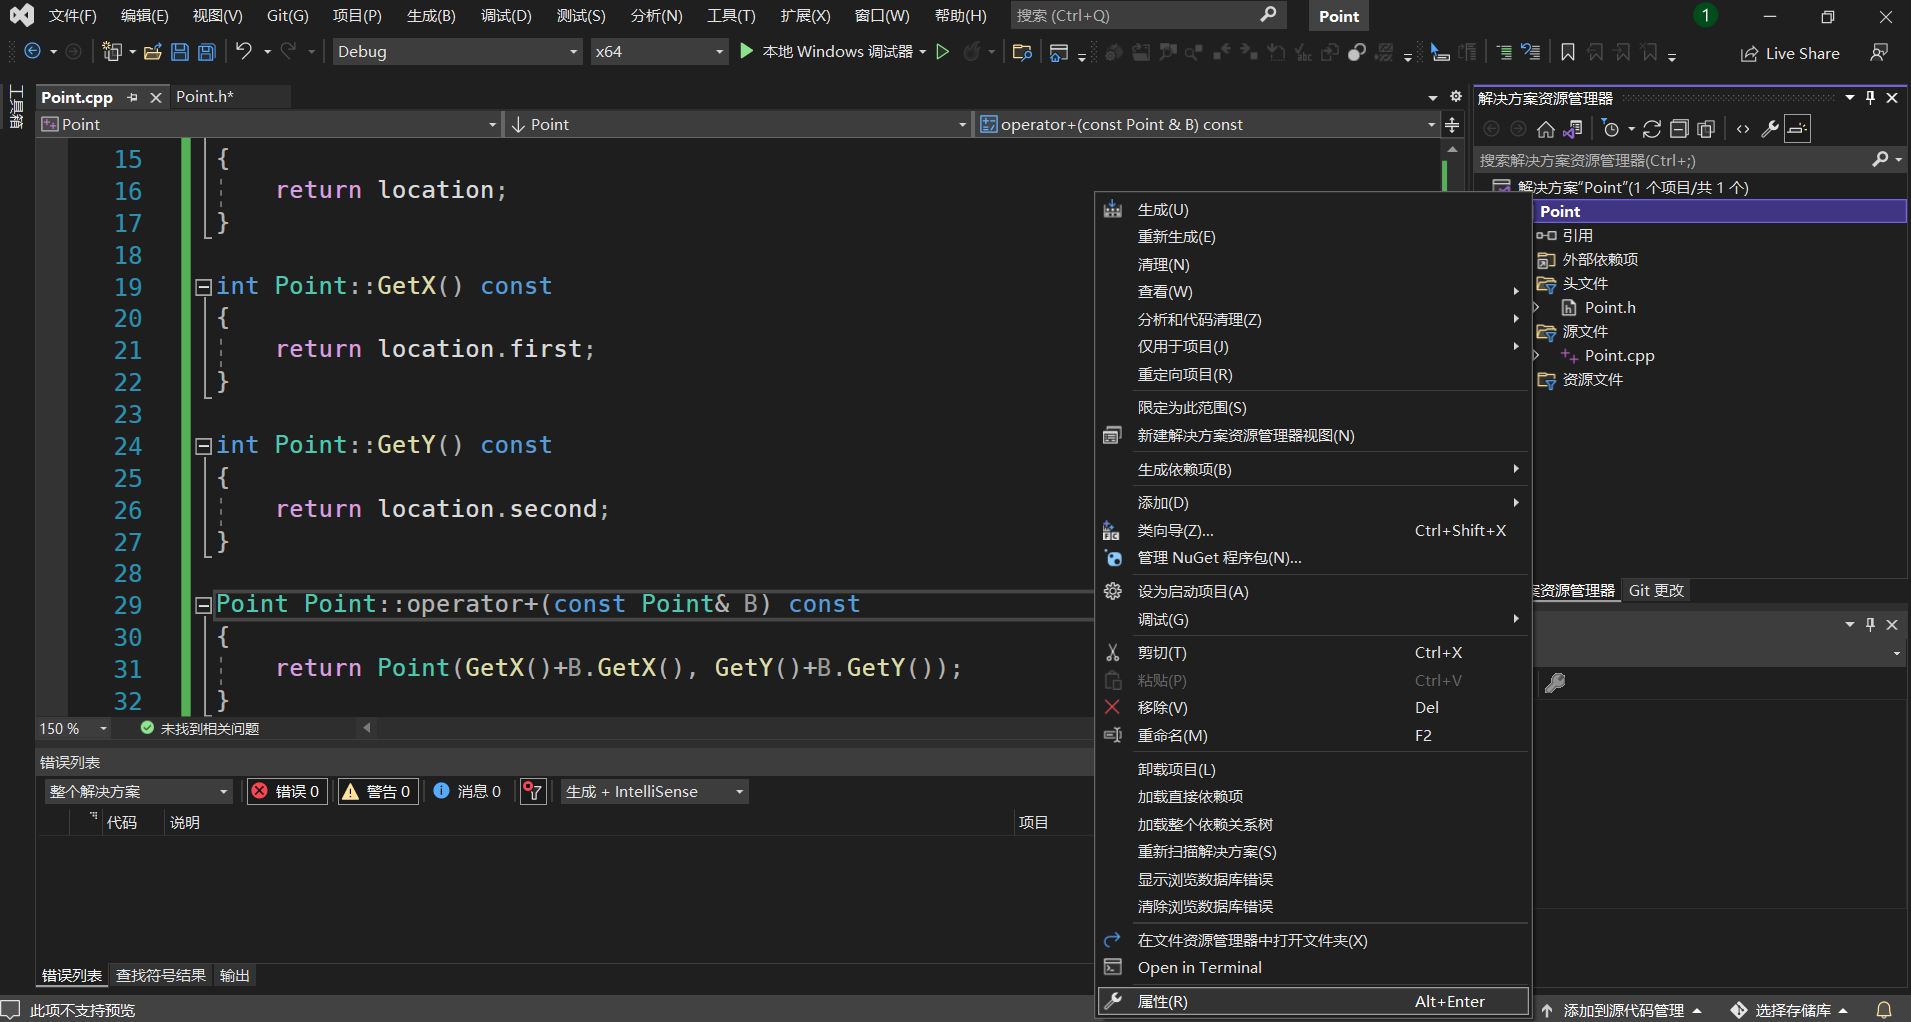Image resolution: width=1911 pixels, height=1022 pixels.
Task: Refresh the Solution Explorer
Action: point(1651,128)
